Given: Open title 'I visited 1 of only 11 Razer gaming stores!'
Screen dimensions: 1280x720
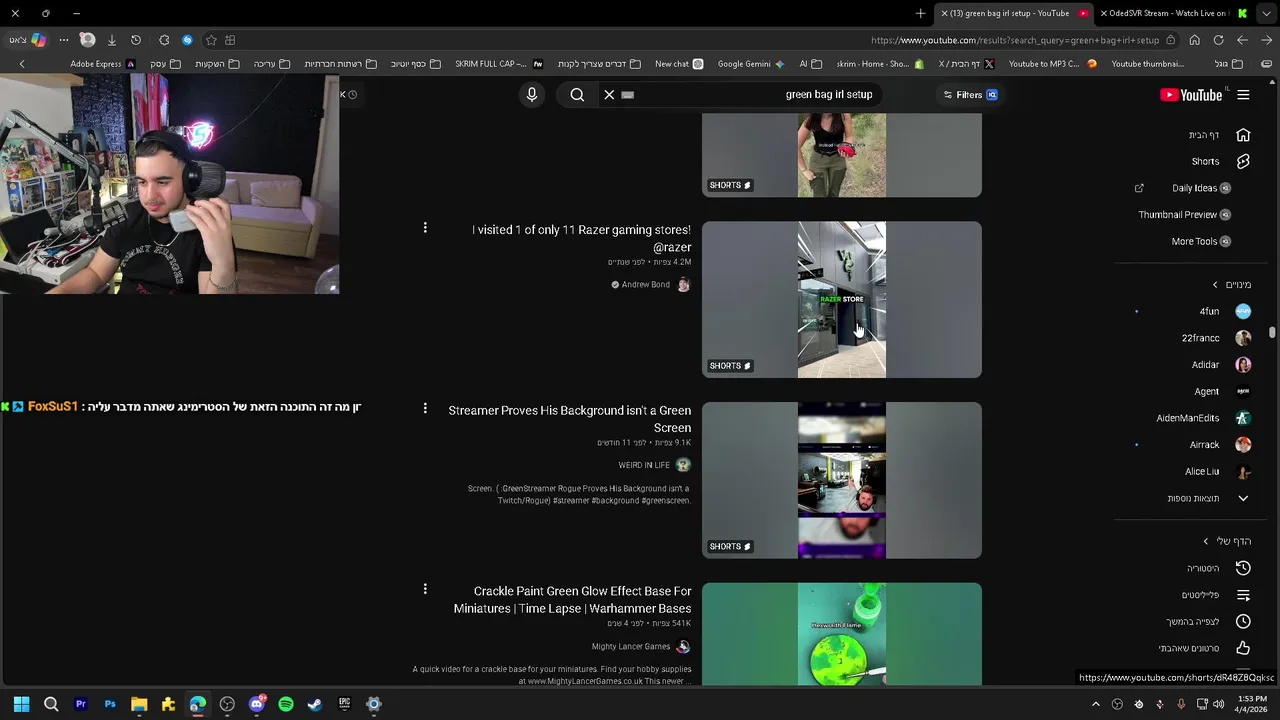Looking at the screenshot, I should tap(581, 238).
